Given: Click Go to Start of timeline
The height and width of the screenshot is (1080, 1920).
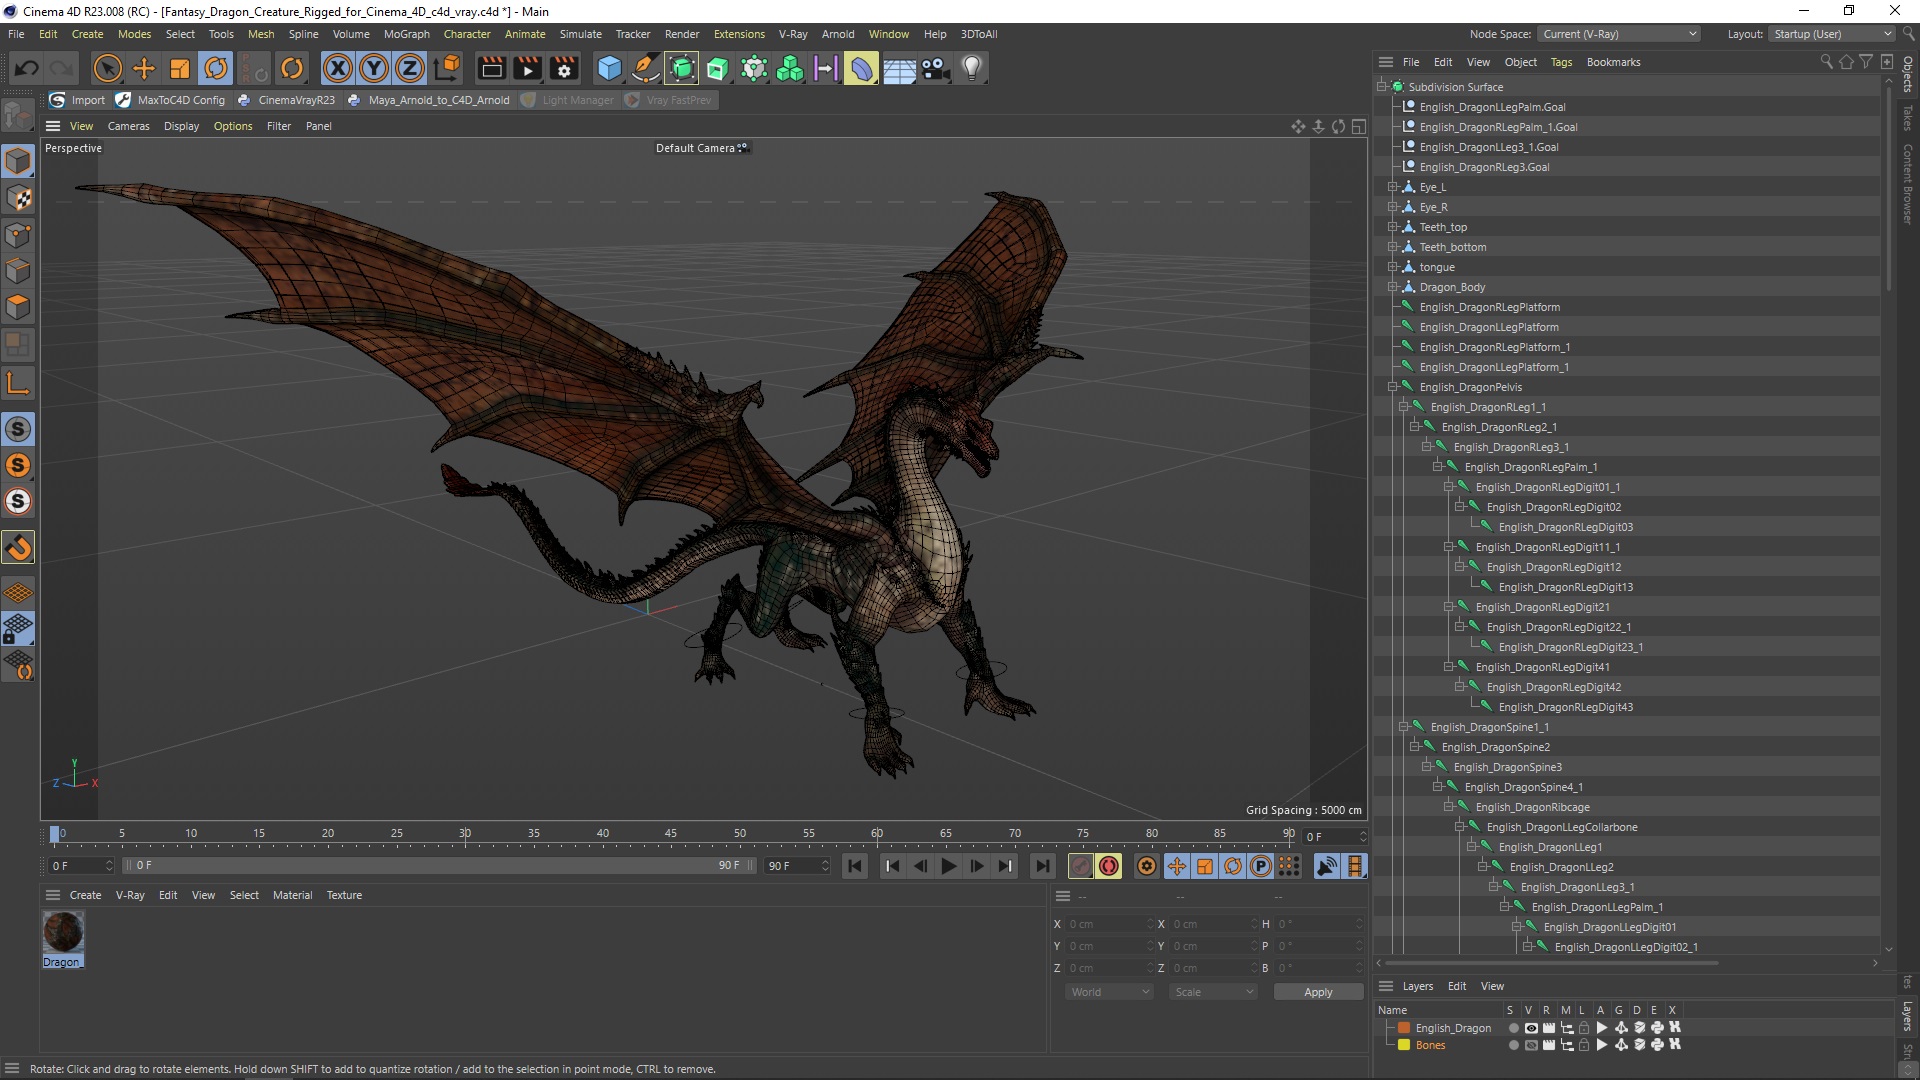Looking at the screenshot, I should tap(855, 866).
